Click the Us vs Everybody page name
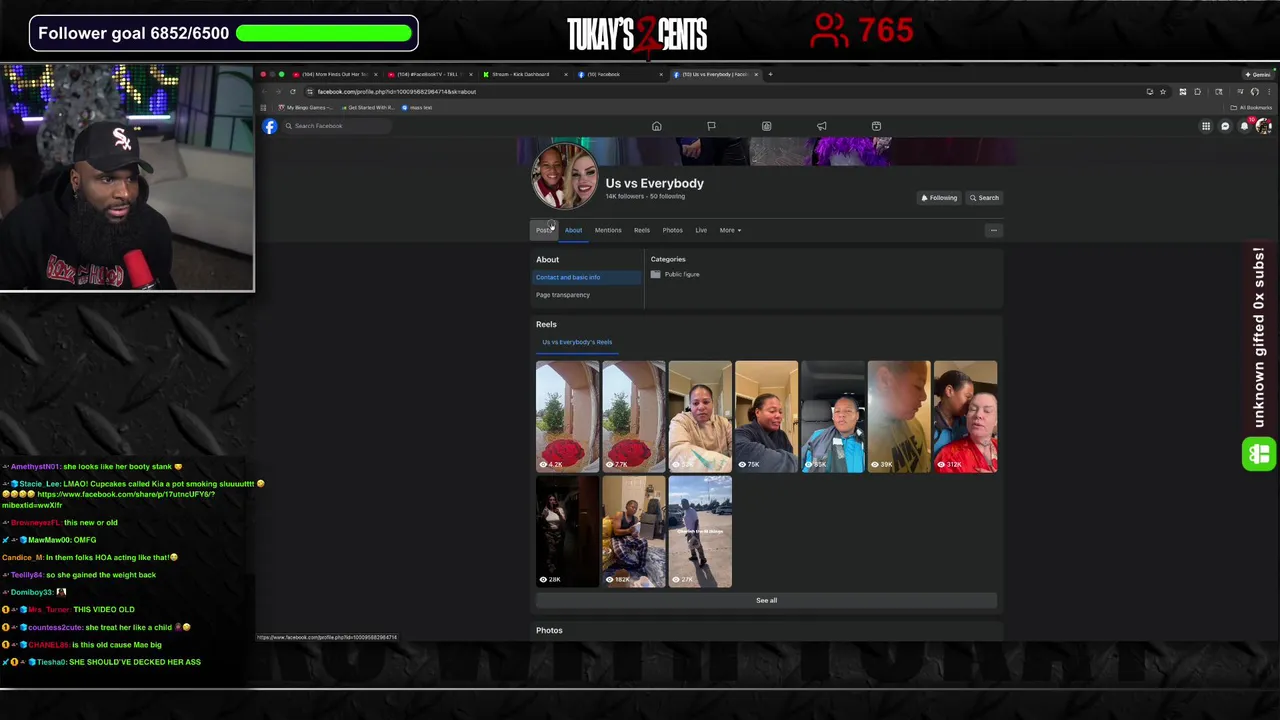1280x720 pixels. [654, 183]
